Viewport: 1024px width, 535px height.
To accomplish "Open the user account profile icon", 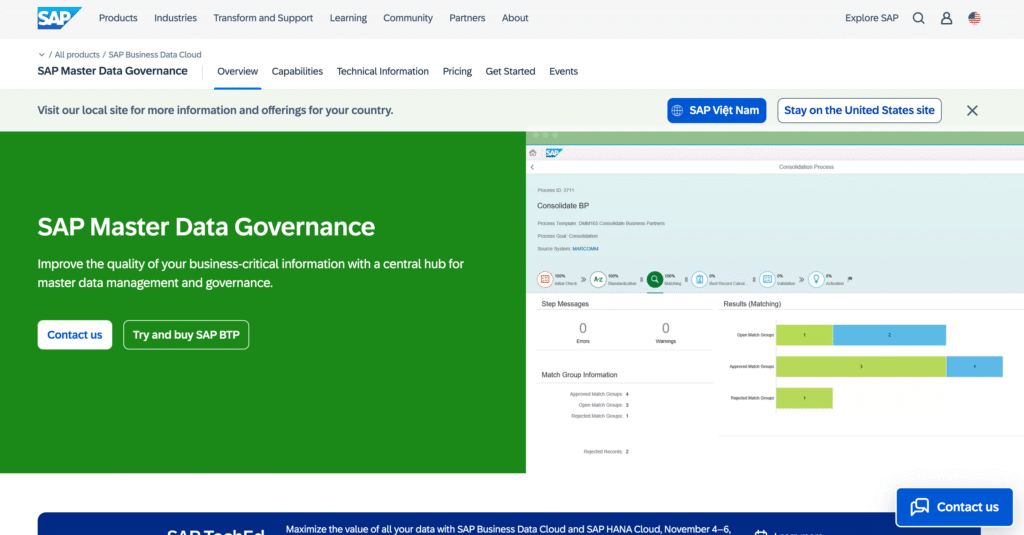I will click(x=946, y=18).
